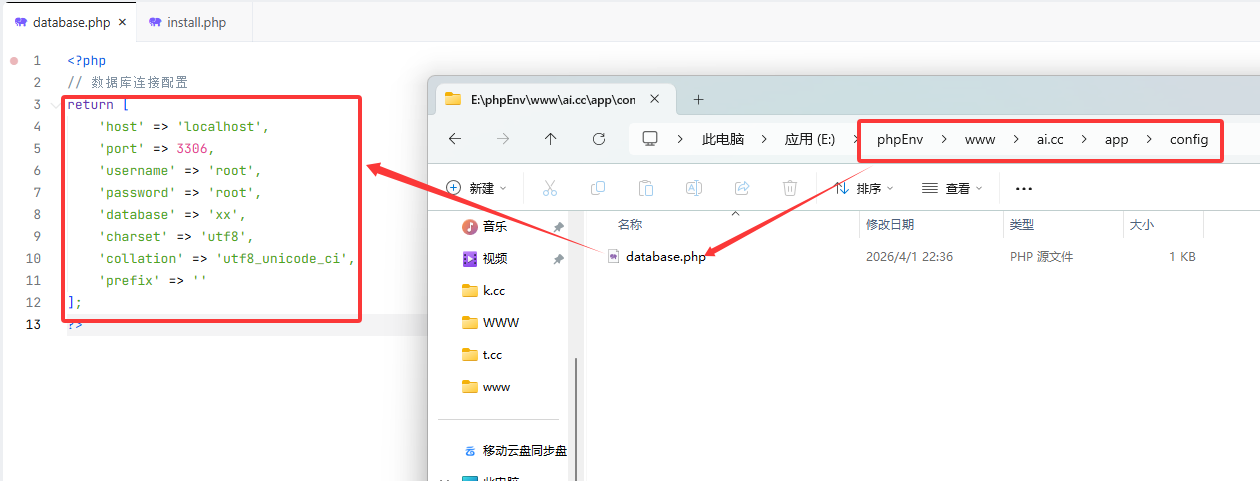Go back using the Explorer back arrow
This screenshot has height=481, width=1260.
[x=455, y=139]
